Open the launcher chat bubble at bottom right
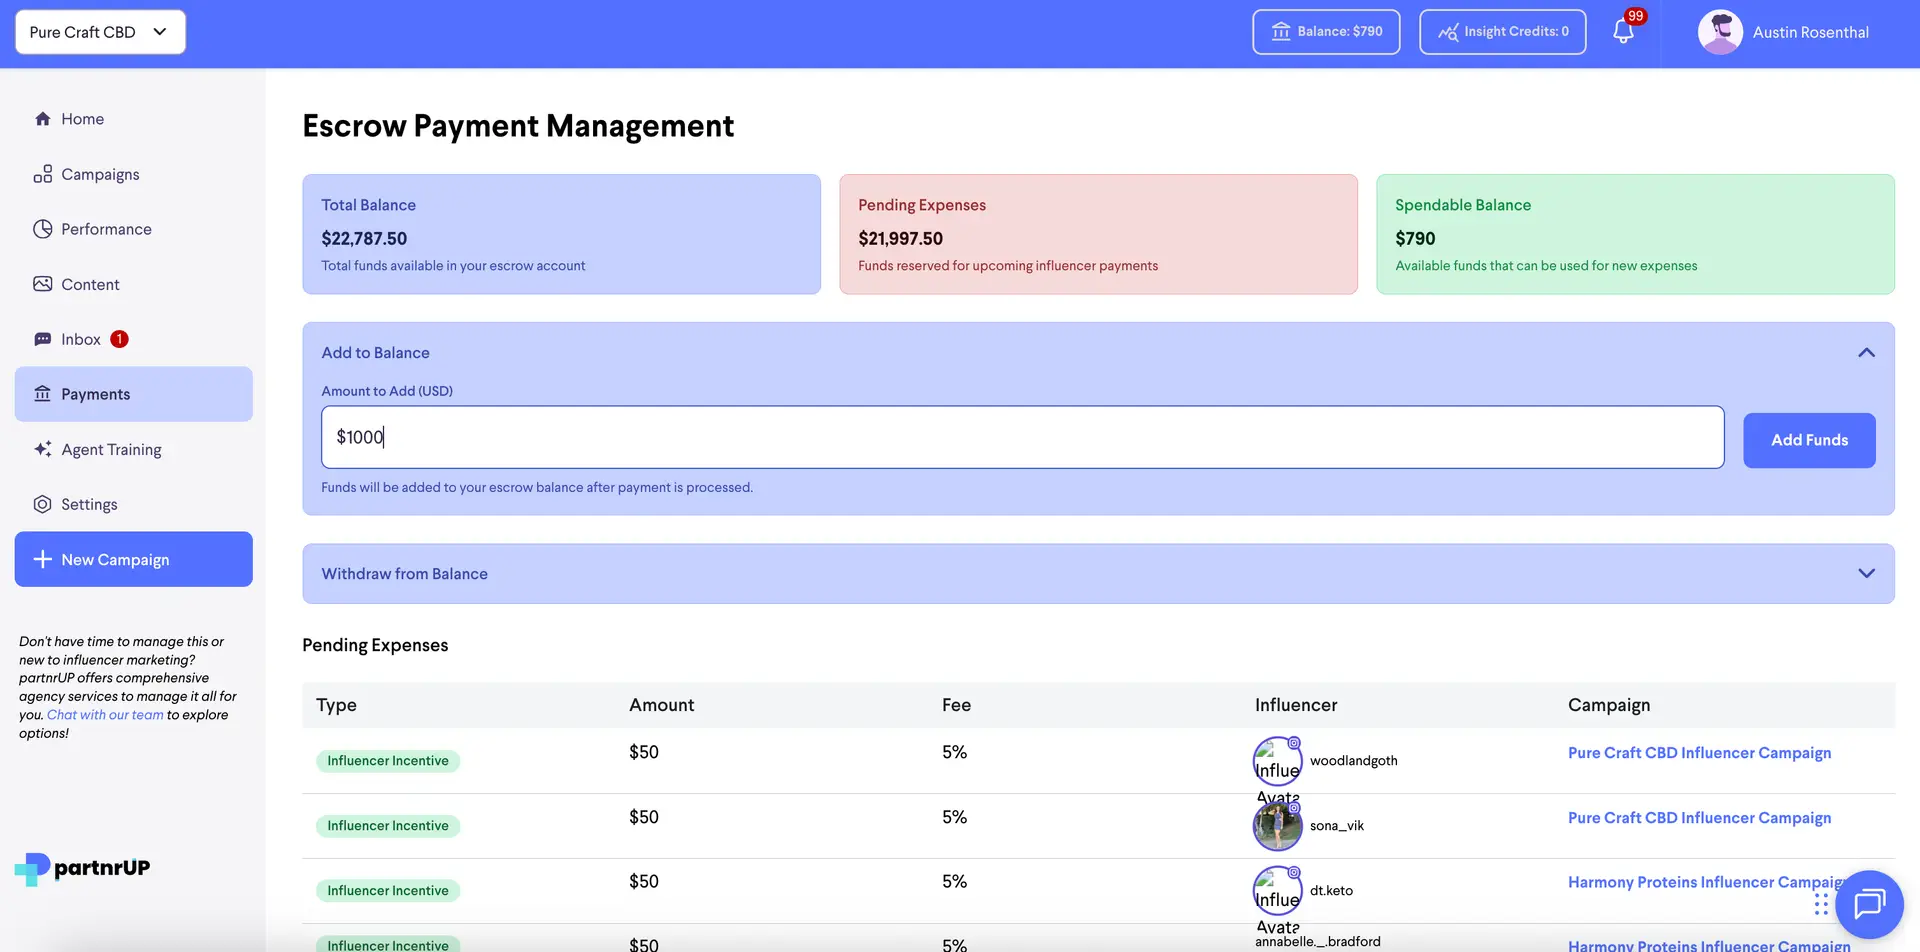This screenshot has height=952, width=1920. [x=1869, y=904]
